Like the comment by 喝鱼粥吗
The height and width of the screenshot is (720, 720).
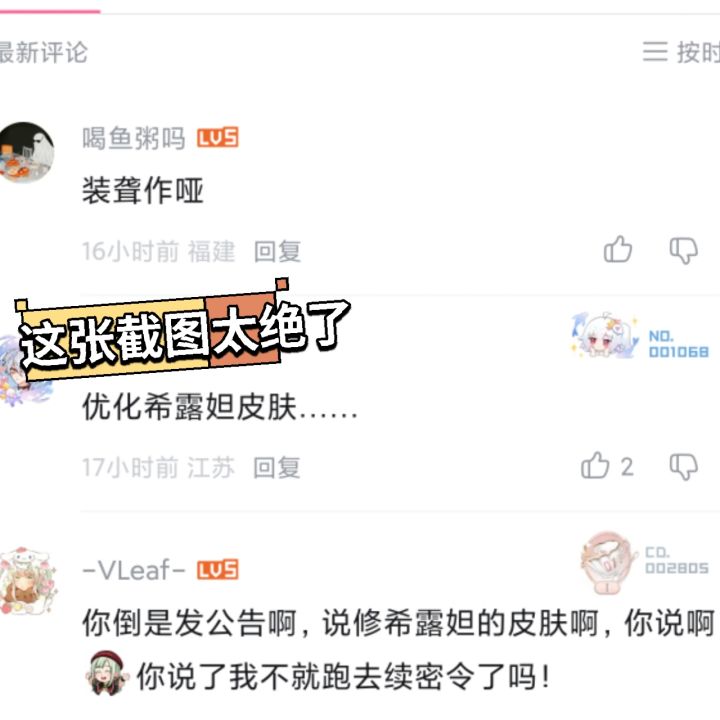(x=618, y=249)
